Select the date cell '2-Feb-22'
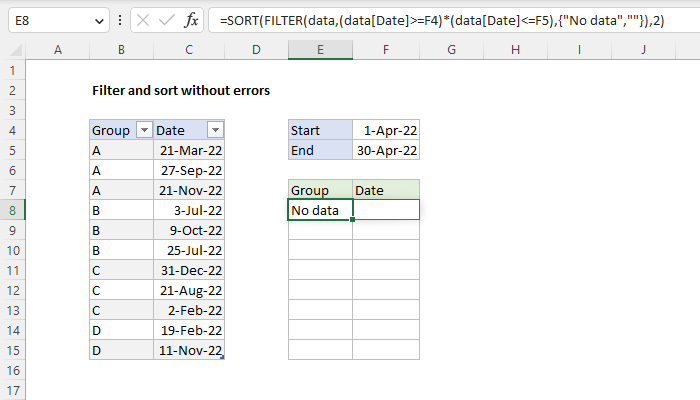700x400 pixels. pos(189,310)
